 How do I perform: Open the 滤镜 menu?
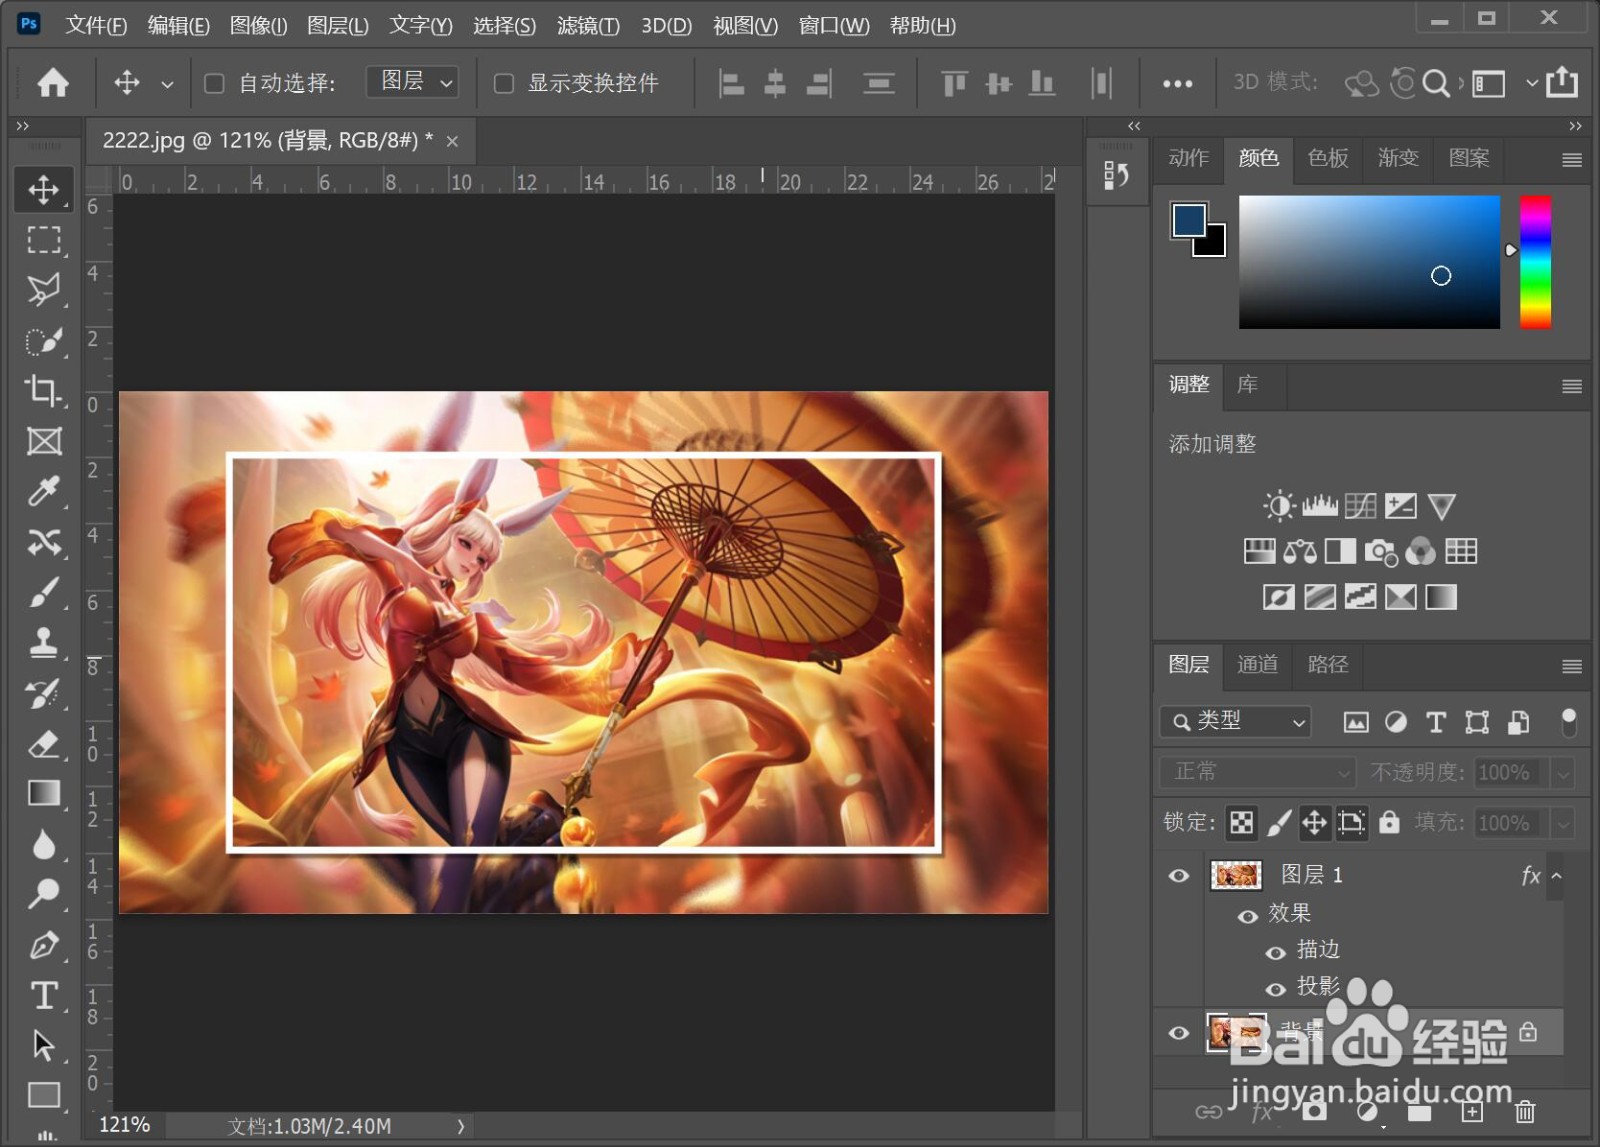point(588,25)
